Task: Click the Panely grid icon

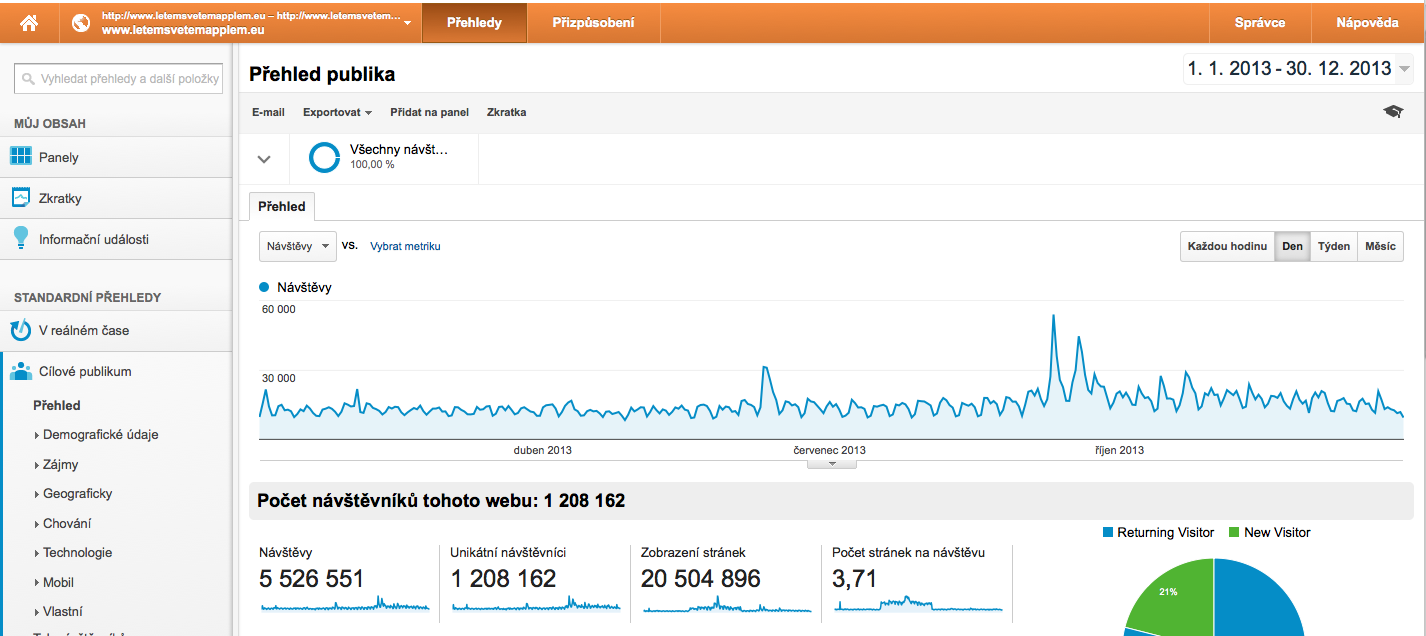Action: coord(21,157)
